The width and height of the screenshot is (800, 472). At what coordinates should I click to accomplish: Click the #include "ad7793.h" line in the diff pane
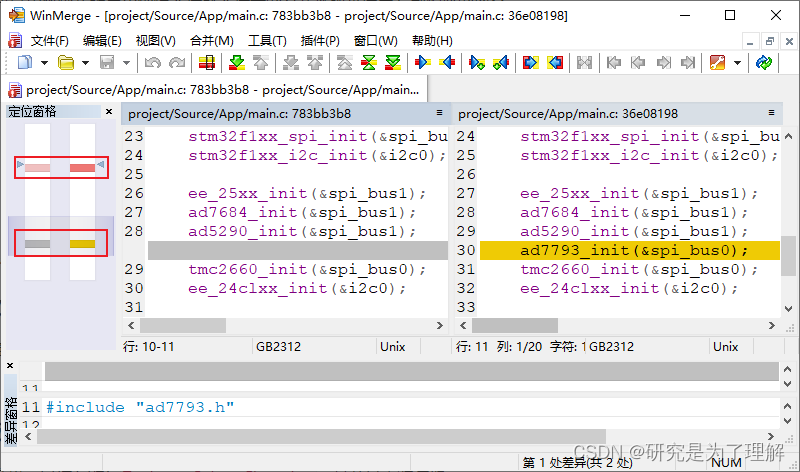tap(140, 407)
